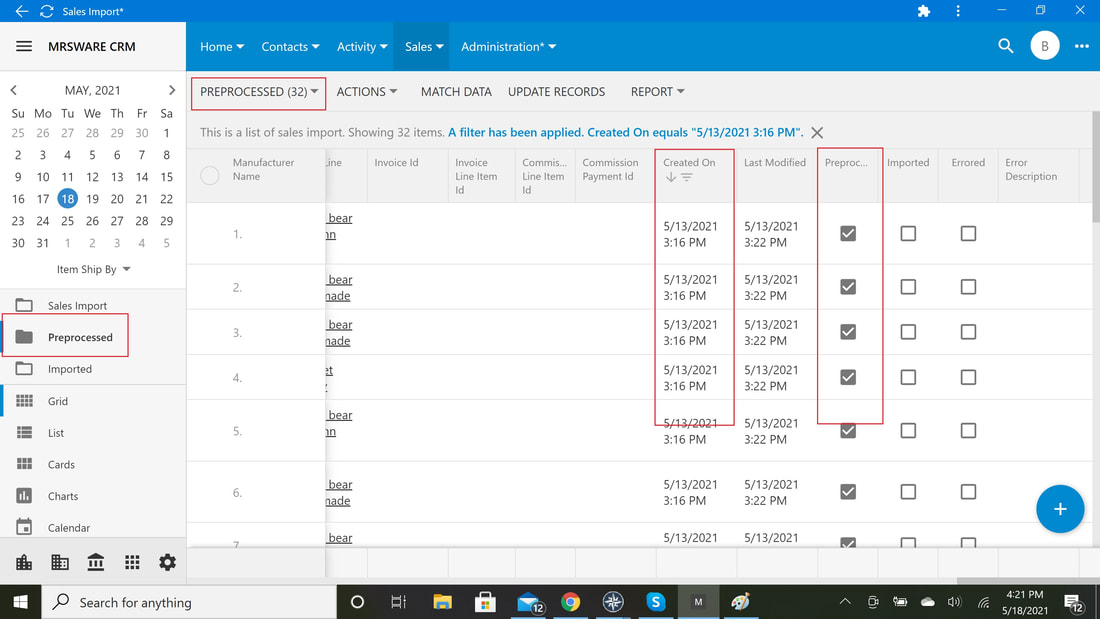1100x619 pixels.
Task: Toggle Errored checkbox in row 6
Action: coord(968,491)
